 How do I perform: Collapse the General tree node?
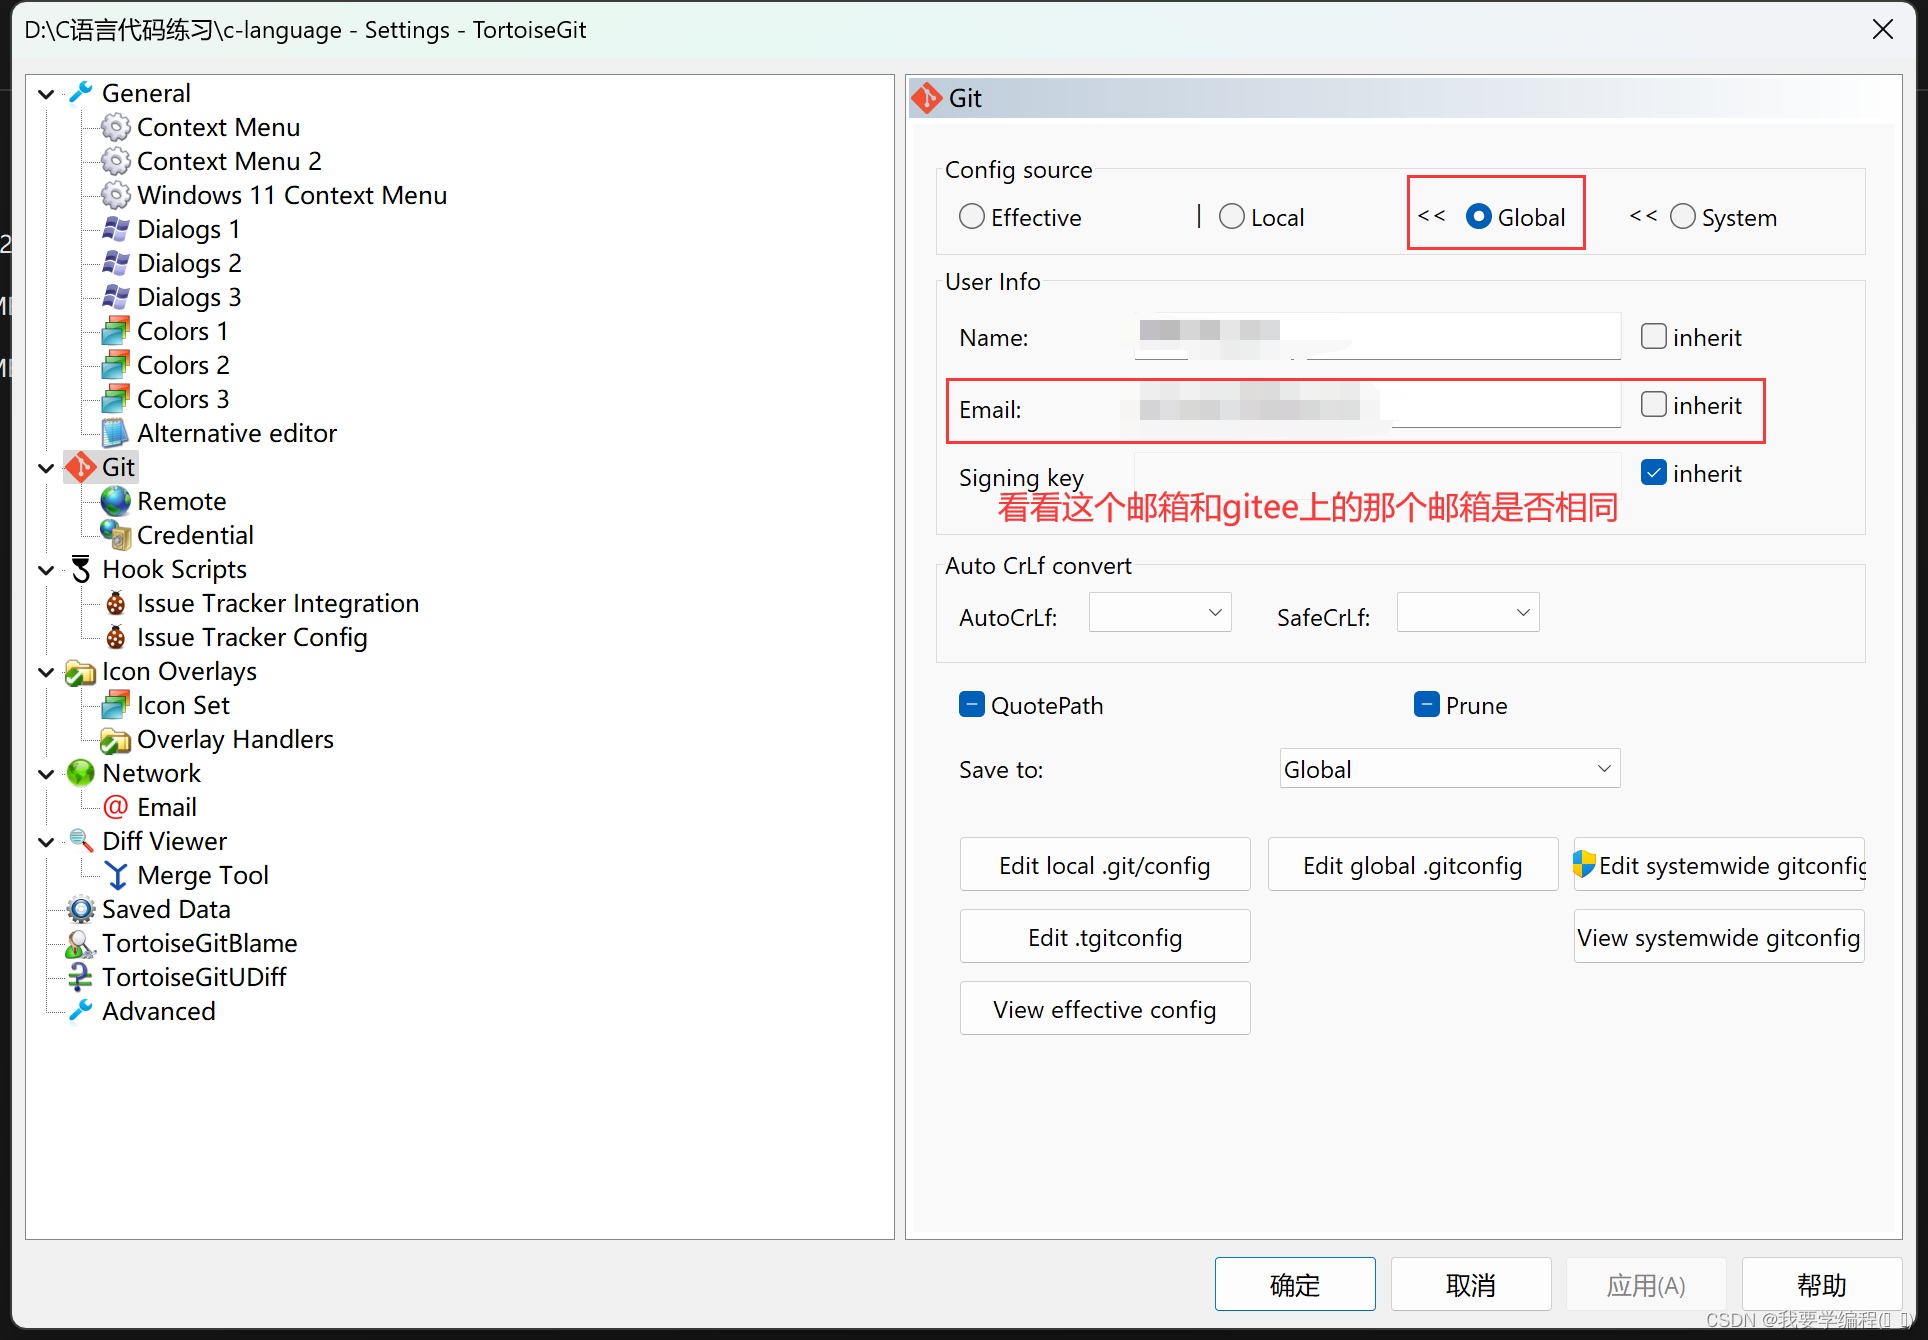point(46,94)
